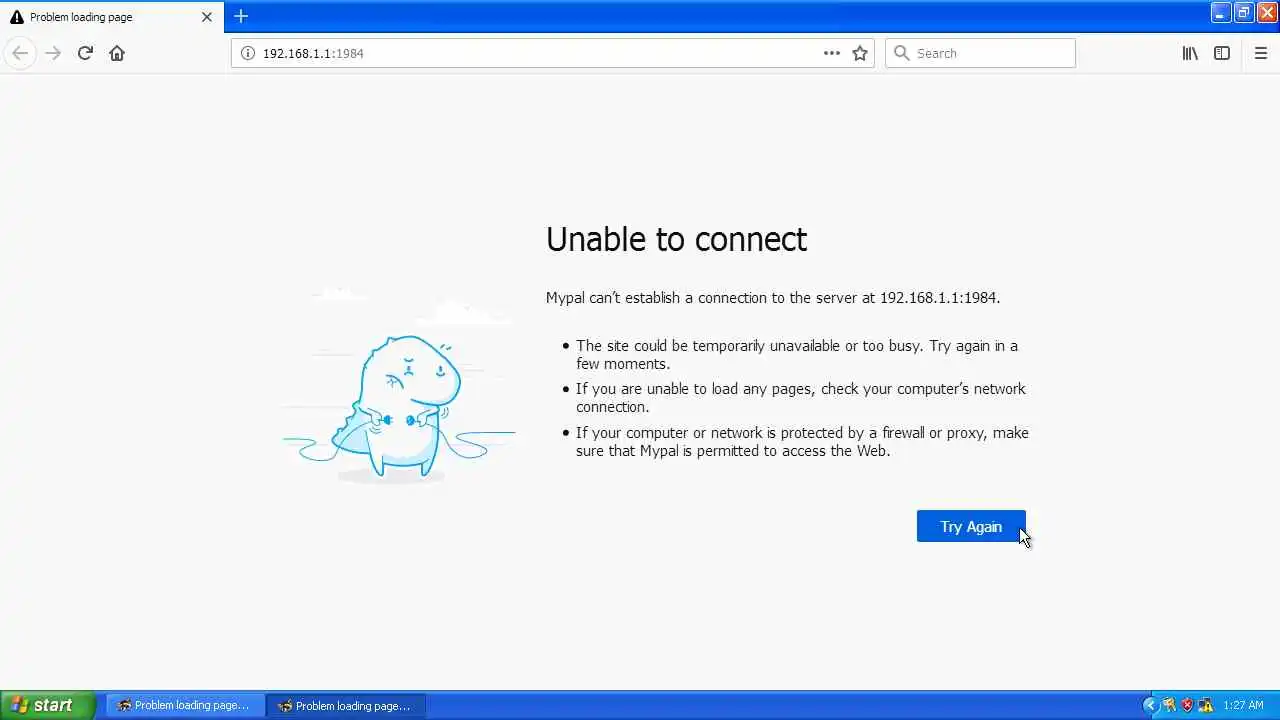Minimize the browser window
The height and width of the screenshot is (720, 1280).
[x=1221, y=13]
